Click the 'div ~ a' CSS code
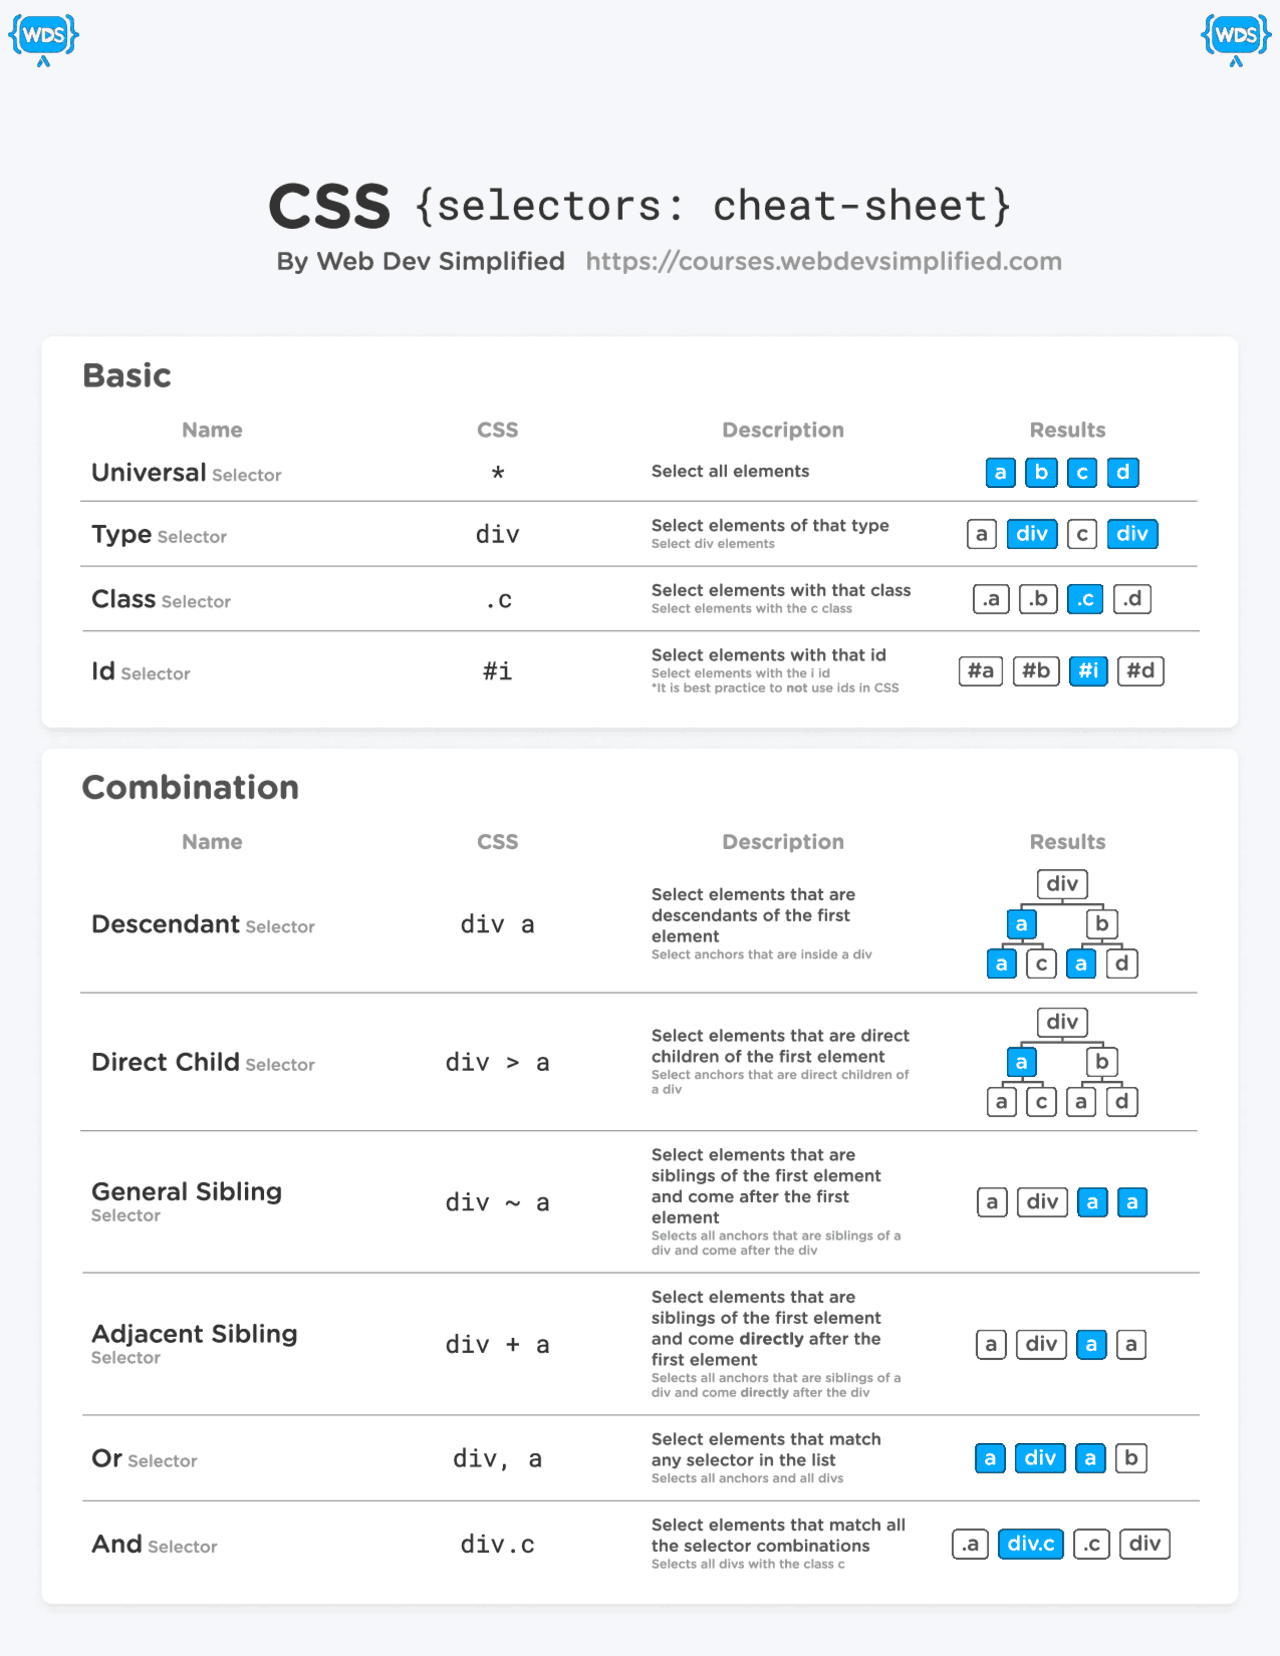Image resolution: width=1280 pixels, height=1656 pixels. coord(497,1202)
